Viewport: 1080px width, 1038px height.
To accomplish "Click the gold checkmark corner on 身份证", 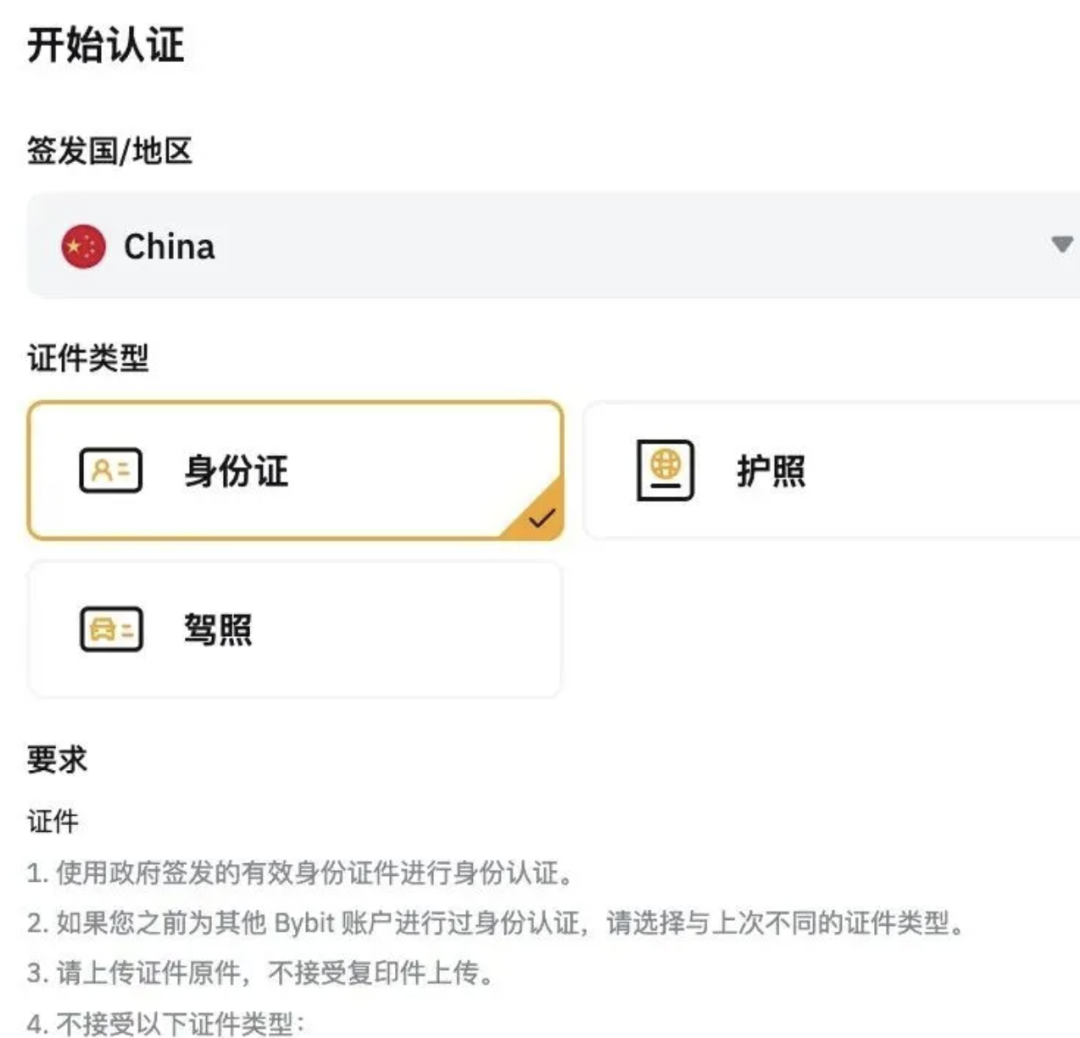I will pos(537,513).
